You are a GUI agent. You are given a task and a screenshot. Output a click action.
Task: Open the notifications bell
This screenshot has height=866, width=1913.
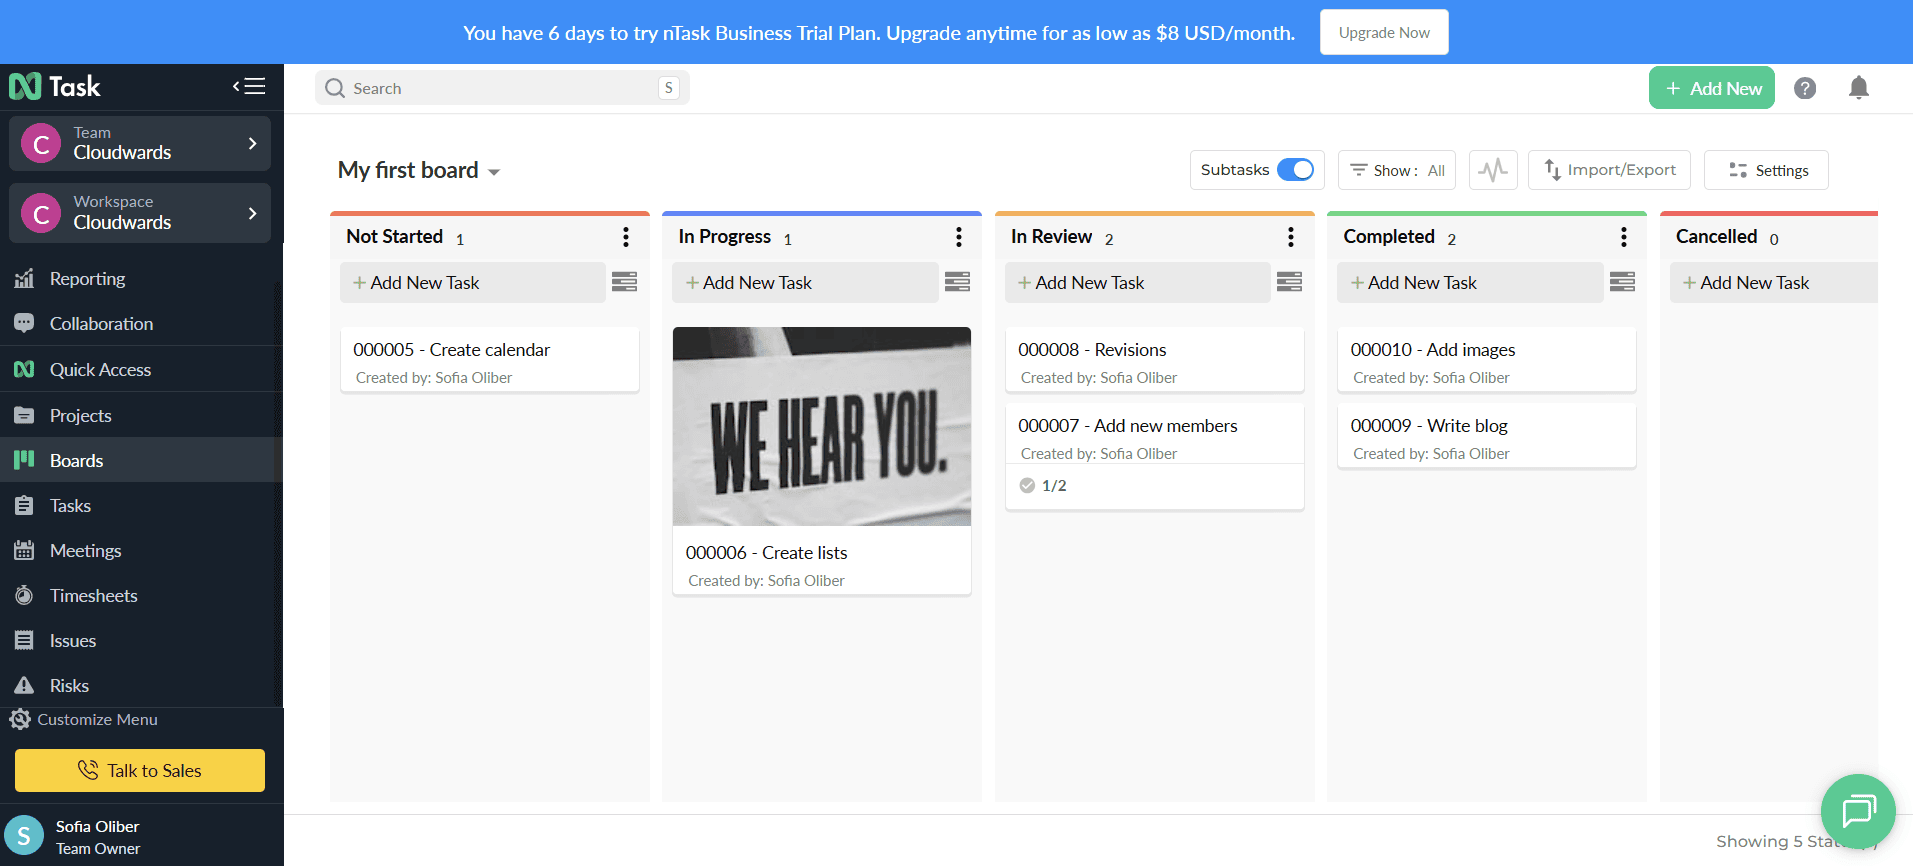(1858, 88)
